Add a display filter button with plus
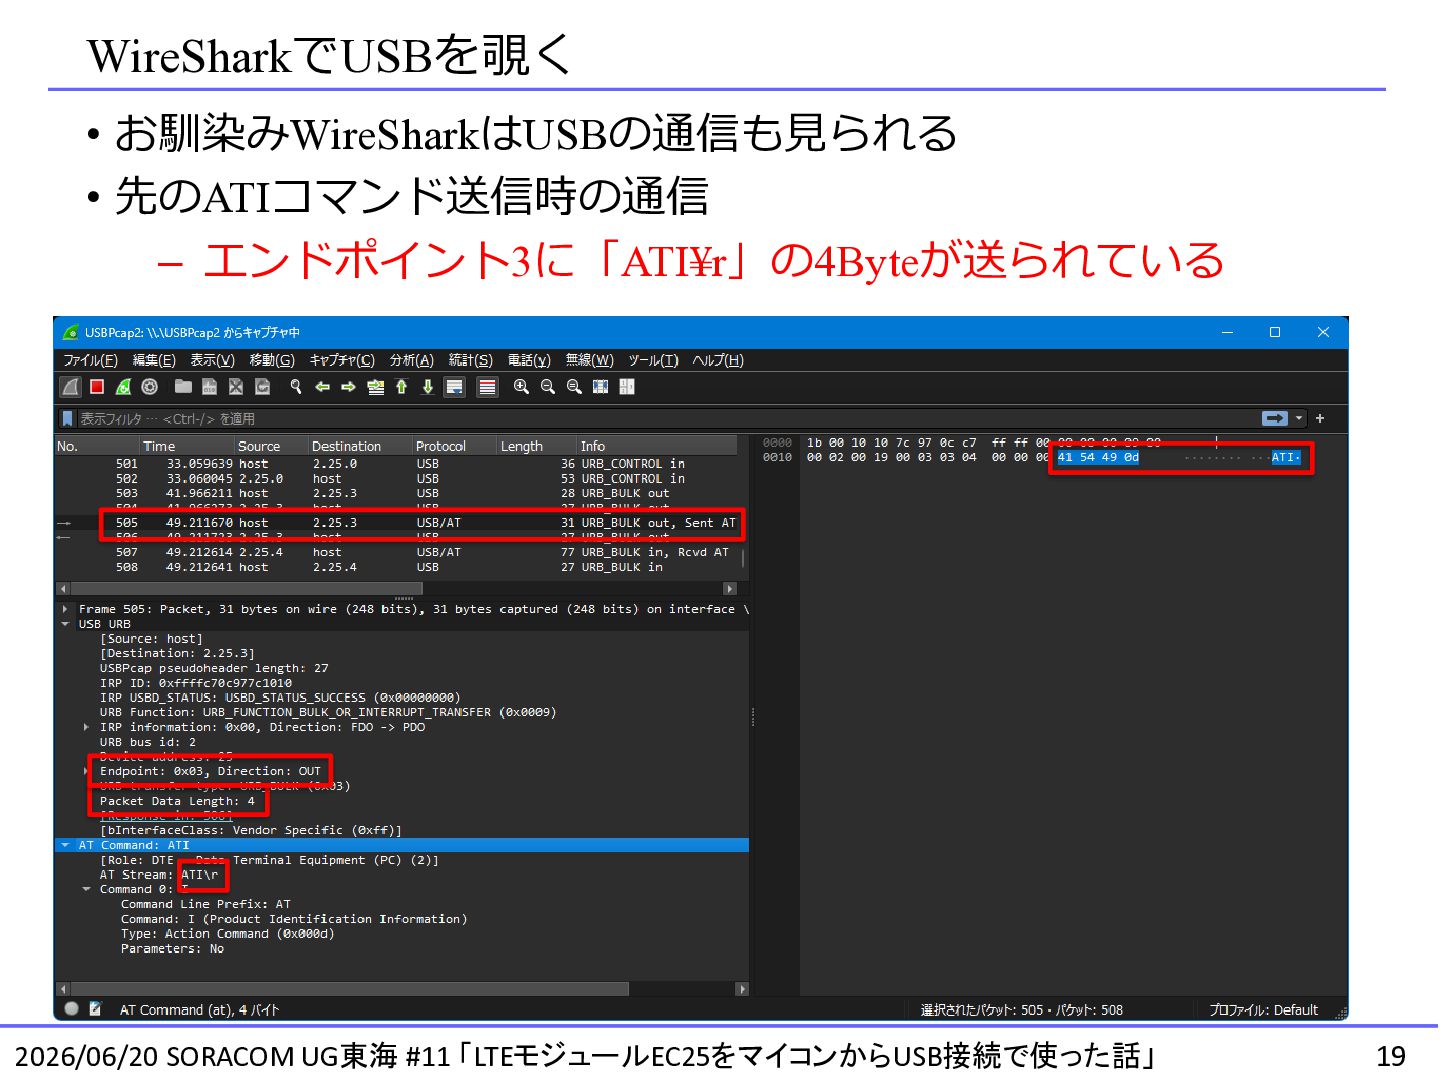Image resolution: width=1440 pixels, height=1080 pixels. [1320, 419]
